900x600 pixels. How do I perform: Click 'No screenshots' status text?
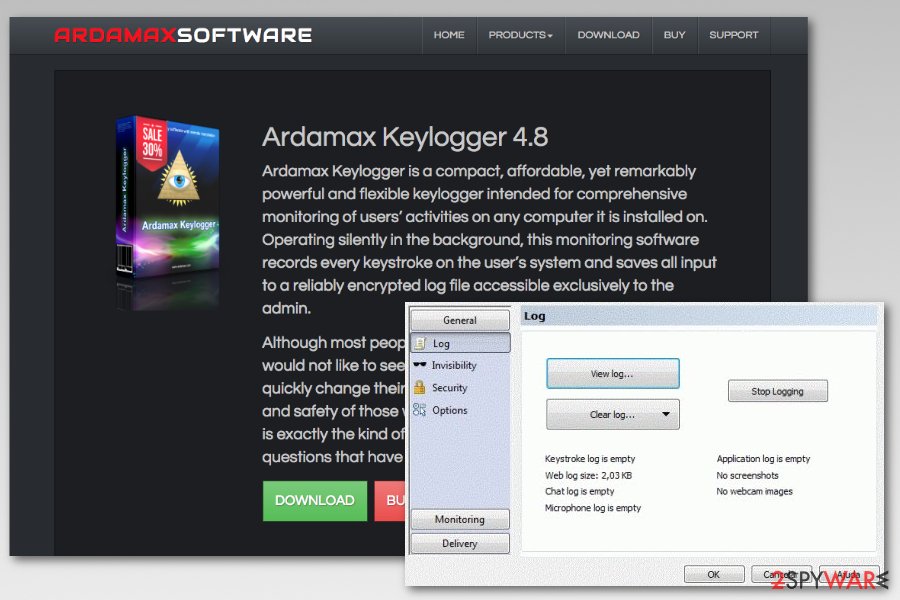pyautogui.click(x=747, y=475)
